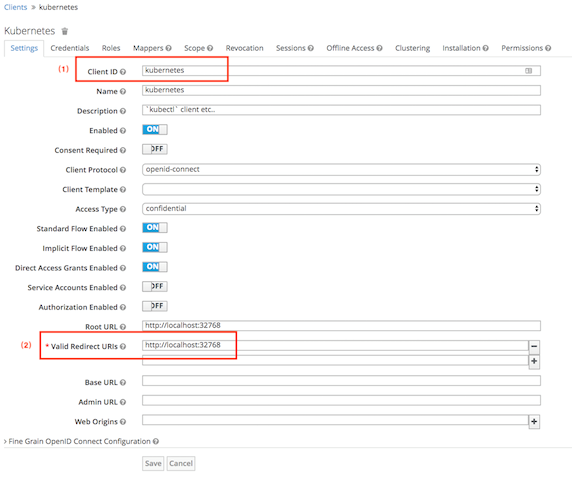Open help tooltip for Client ID

coord(123,72)
